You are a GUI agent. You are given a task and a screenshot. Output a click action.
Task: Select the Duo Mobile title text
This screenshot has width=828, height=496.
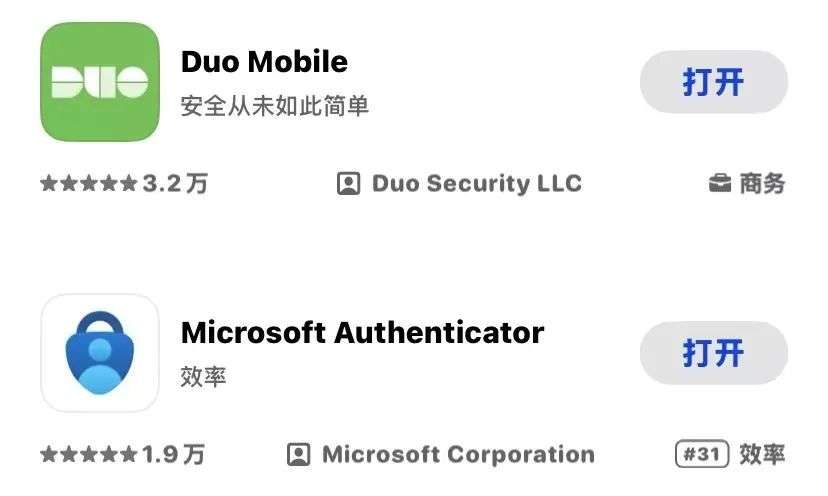pos(264,62)
